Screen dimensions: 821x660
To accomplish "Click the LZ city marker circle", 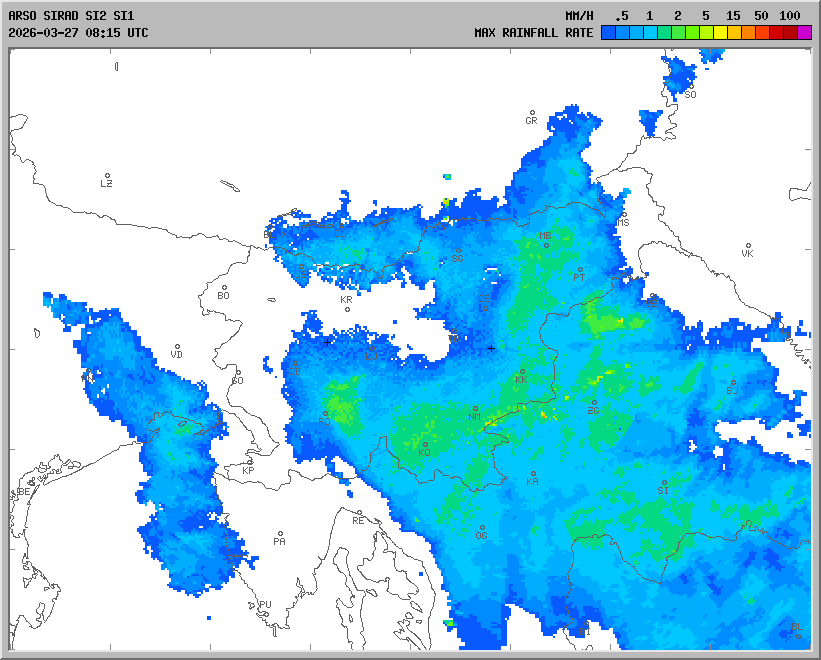I will (108, 175).
